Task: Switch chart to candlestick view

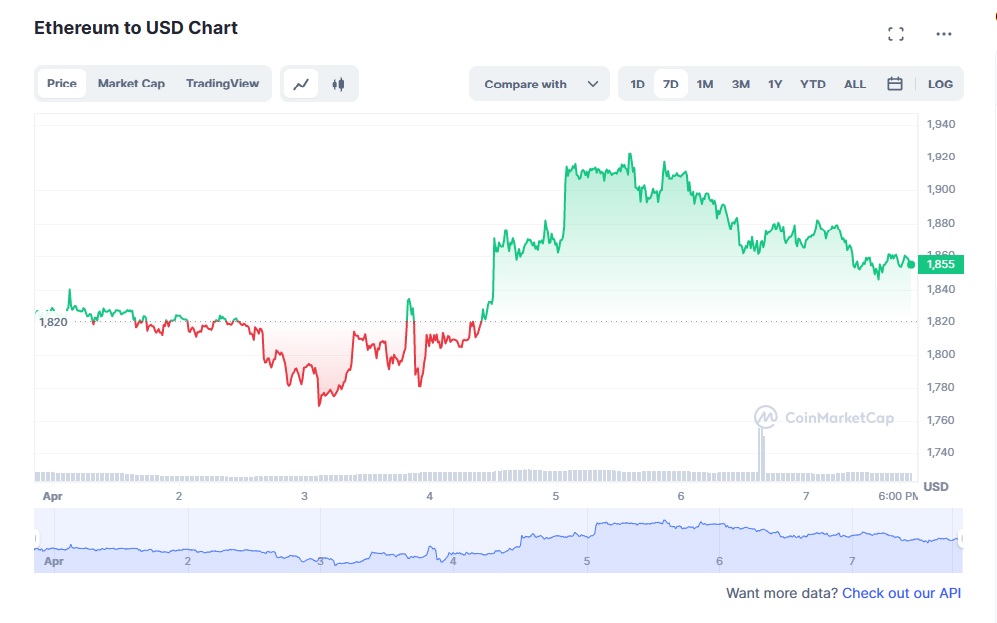Action: (339, 84)
